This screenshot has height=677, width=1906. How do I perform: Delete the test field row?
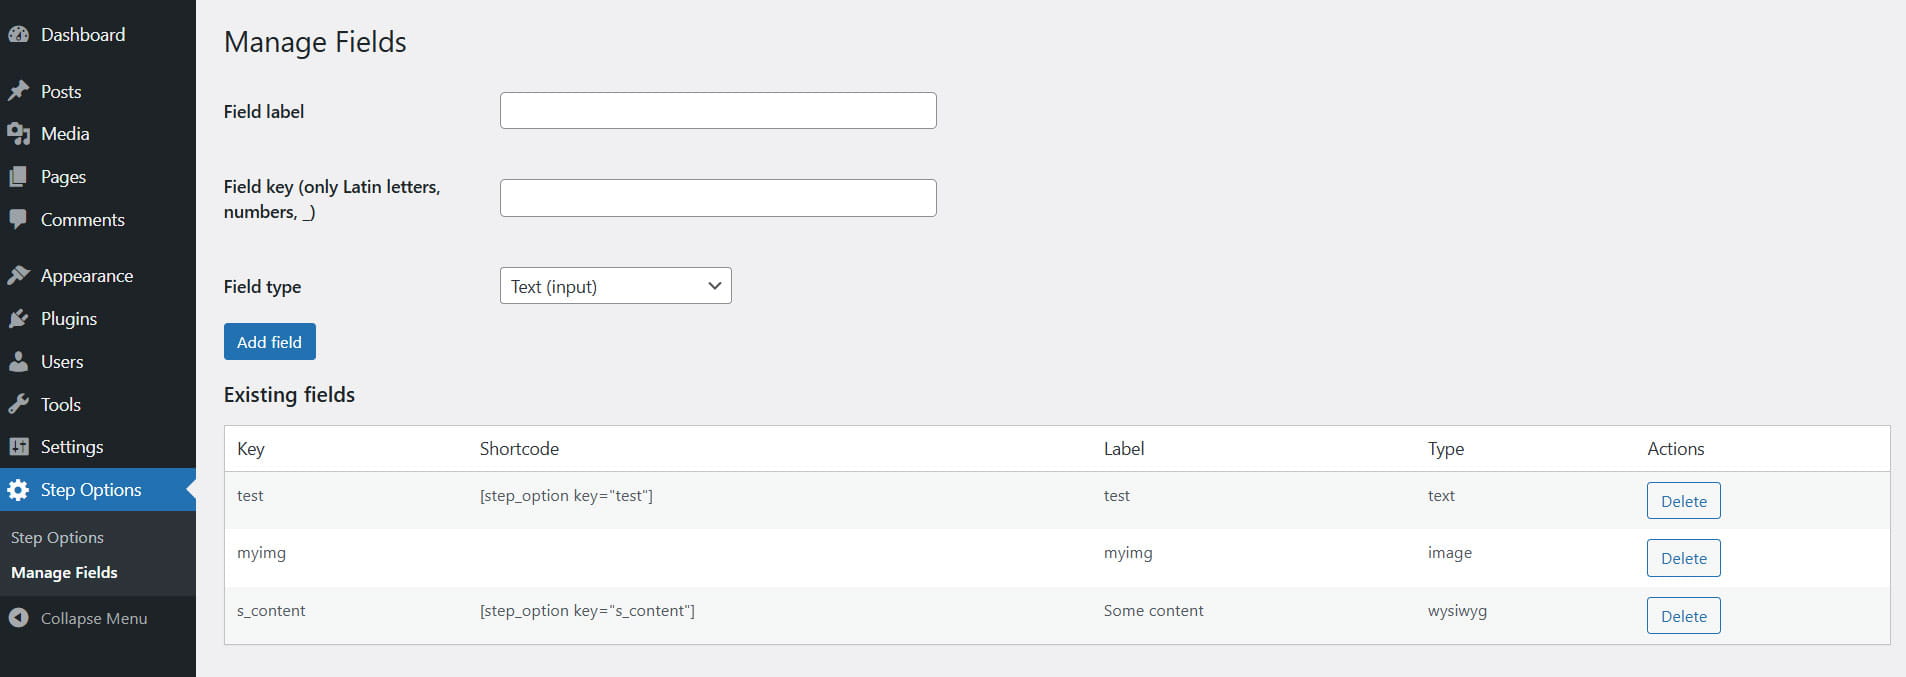pyautogui.click(x=1683, y=501)
